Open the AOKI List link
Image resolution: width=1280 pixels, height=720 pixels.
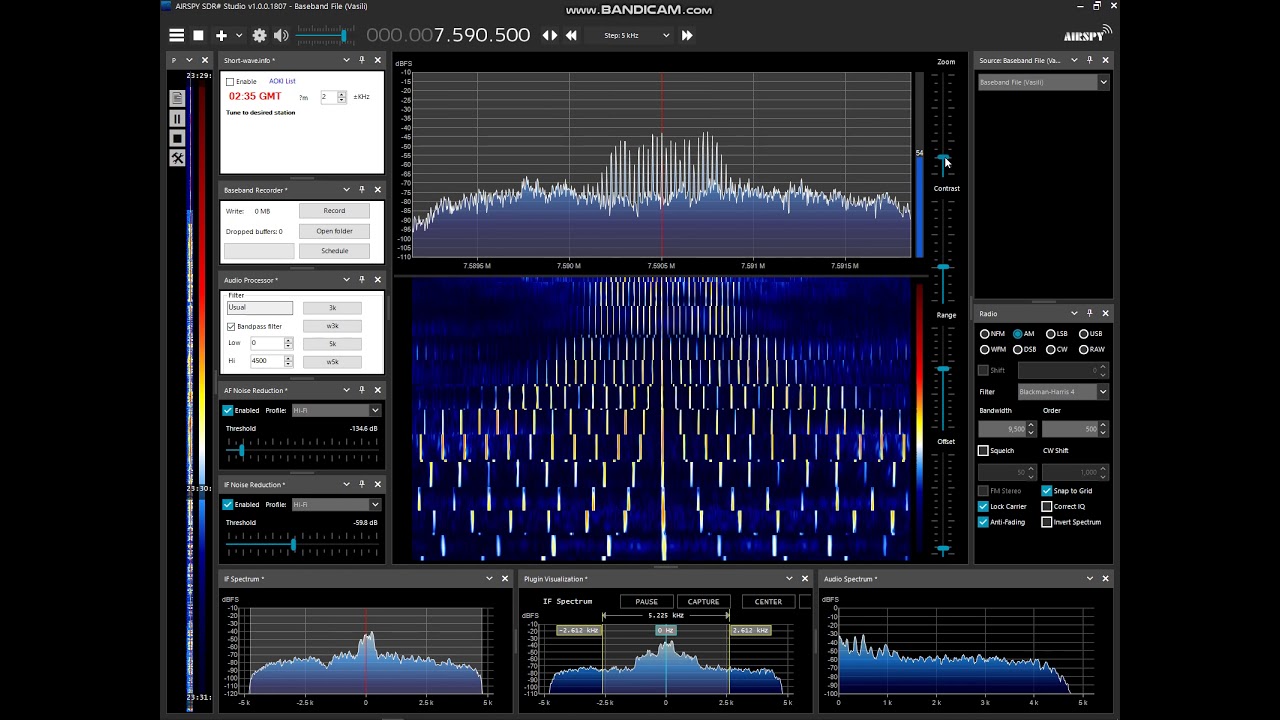pyautogui.click(x=283, y=81)
